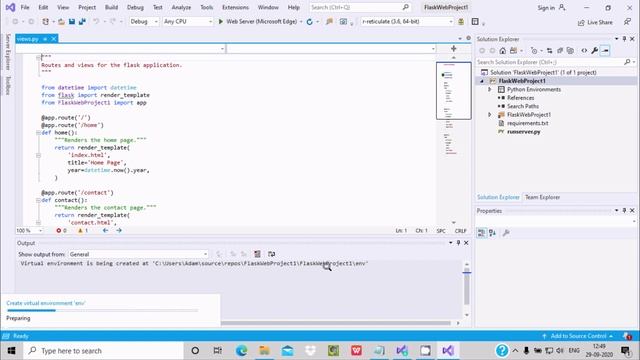Click the Live Share icon

pyautogui.click(x=581, y=22)
